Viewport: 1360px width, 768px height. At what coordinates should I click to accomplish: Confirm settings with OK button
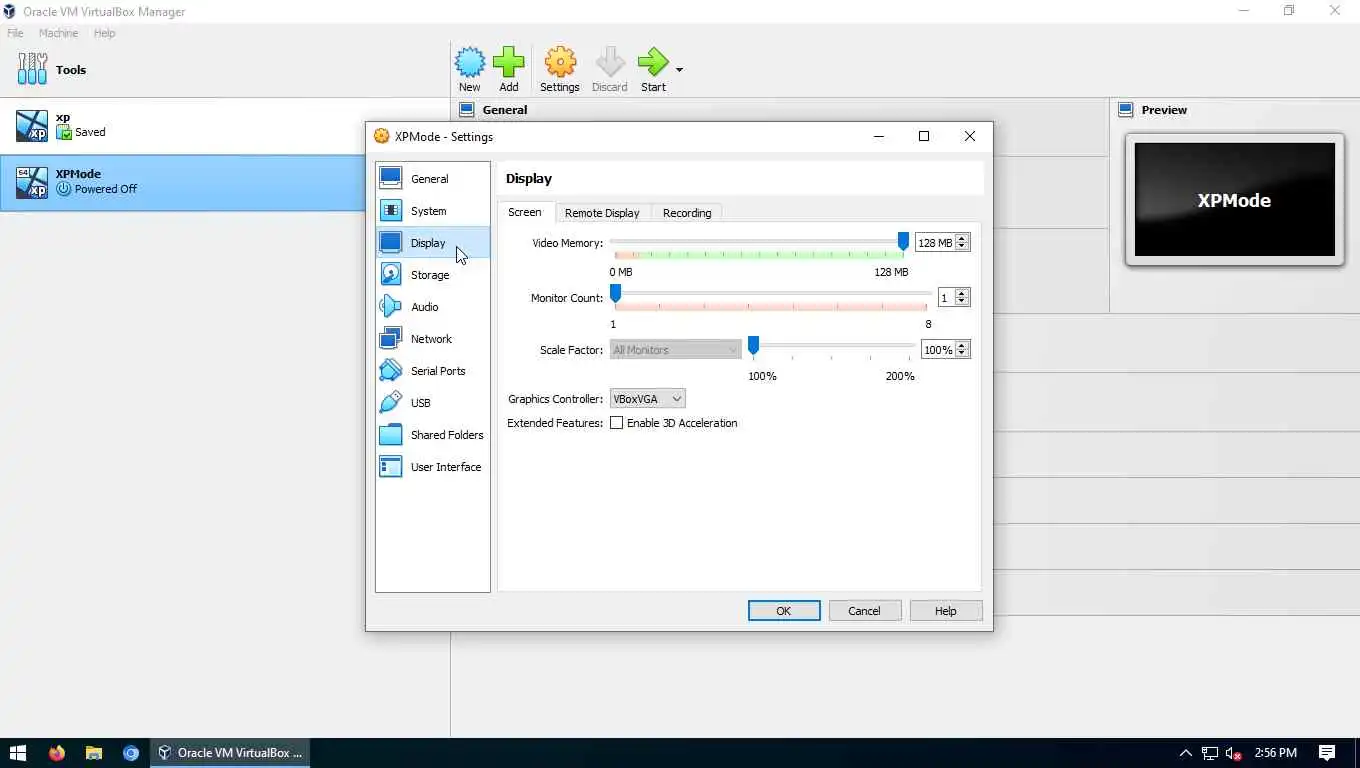[x=784, y=611]
